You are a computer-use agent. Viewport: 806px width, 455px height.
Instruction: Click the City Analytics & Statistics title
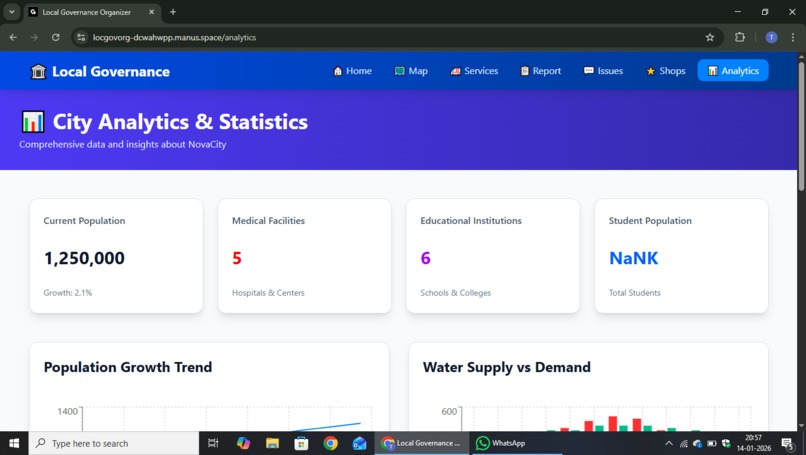(x=180, y=122)
